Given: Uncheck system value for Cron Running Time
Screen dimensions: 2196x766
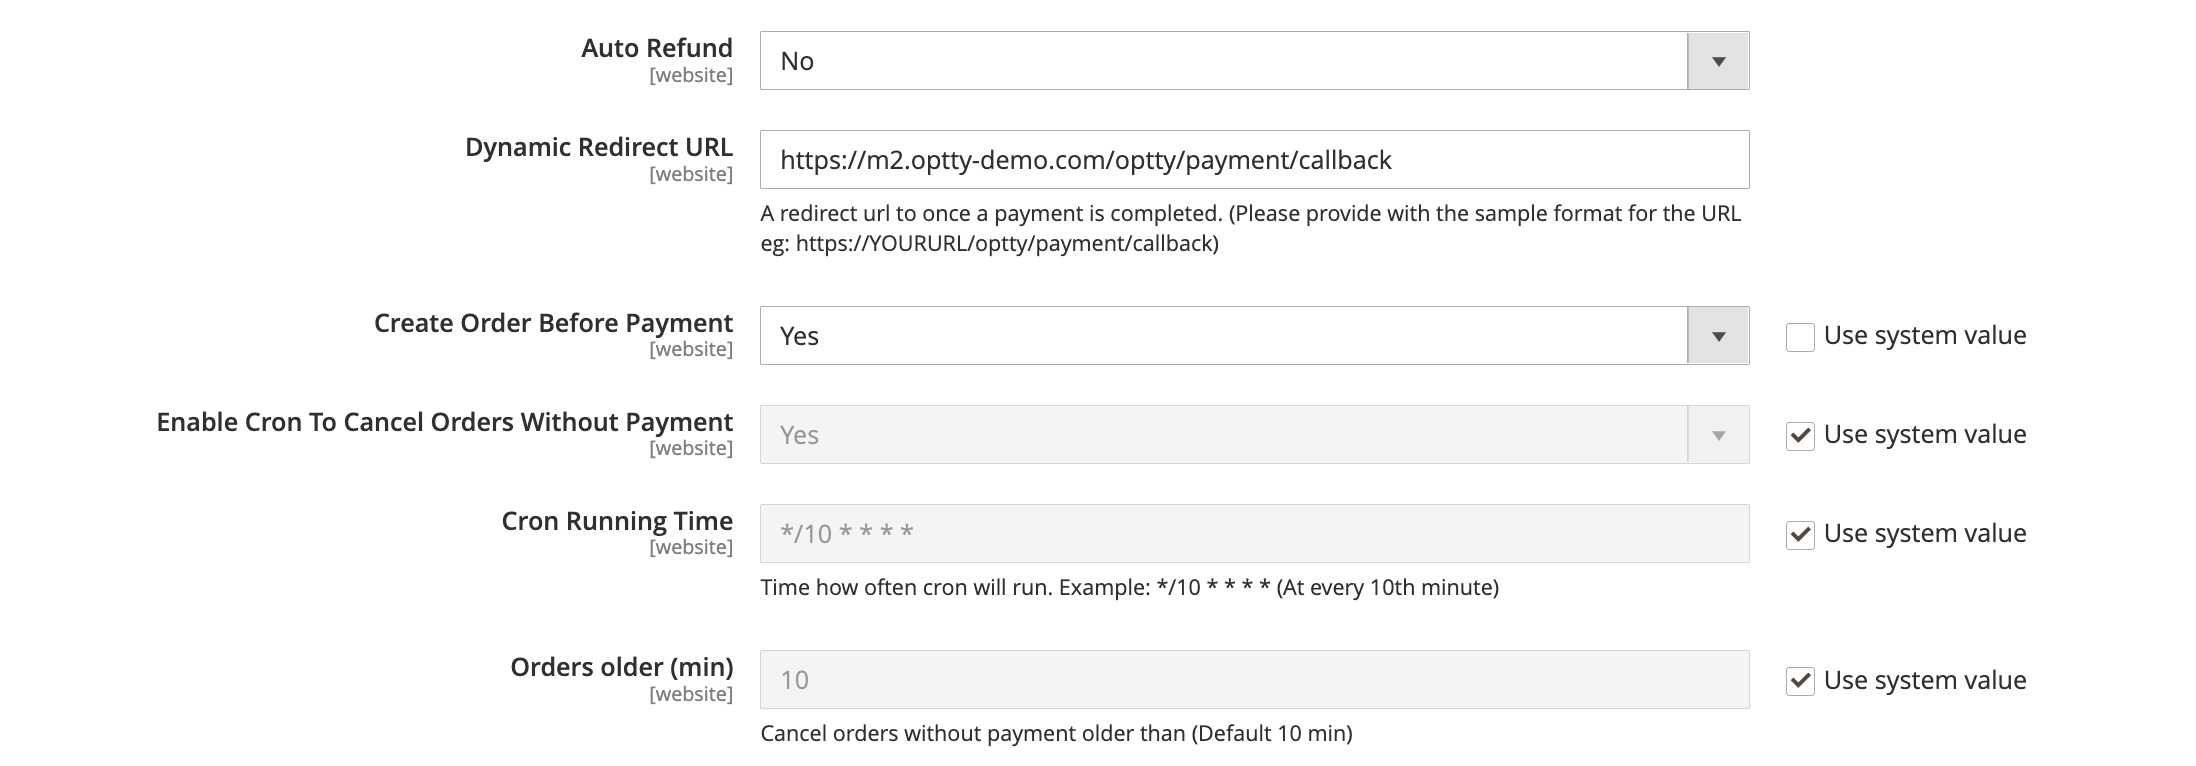Looking at the screenshot, I should pos(1800,535).
